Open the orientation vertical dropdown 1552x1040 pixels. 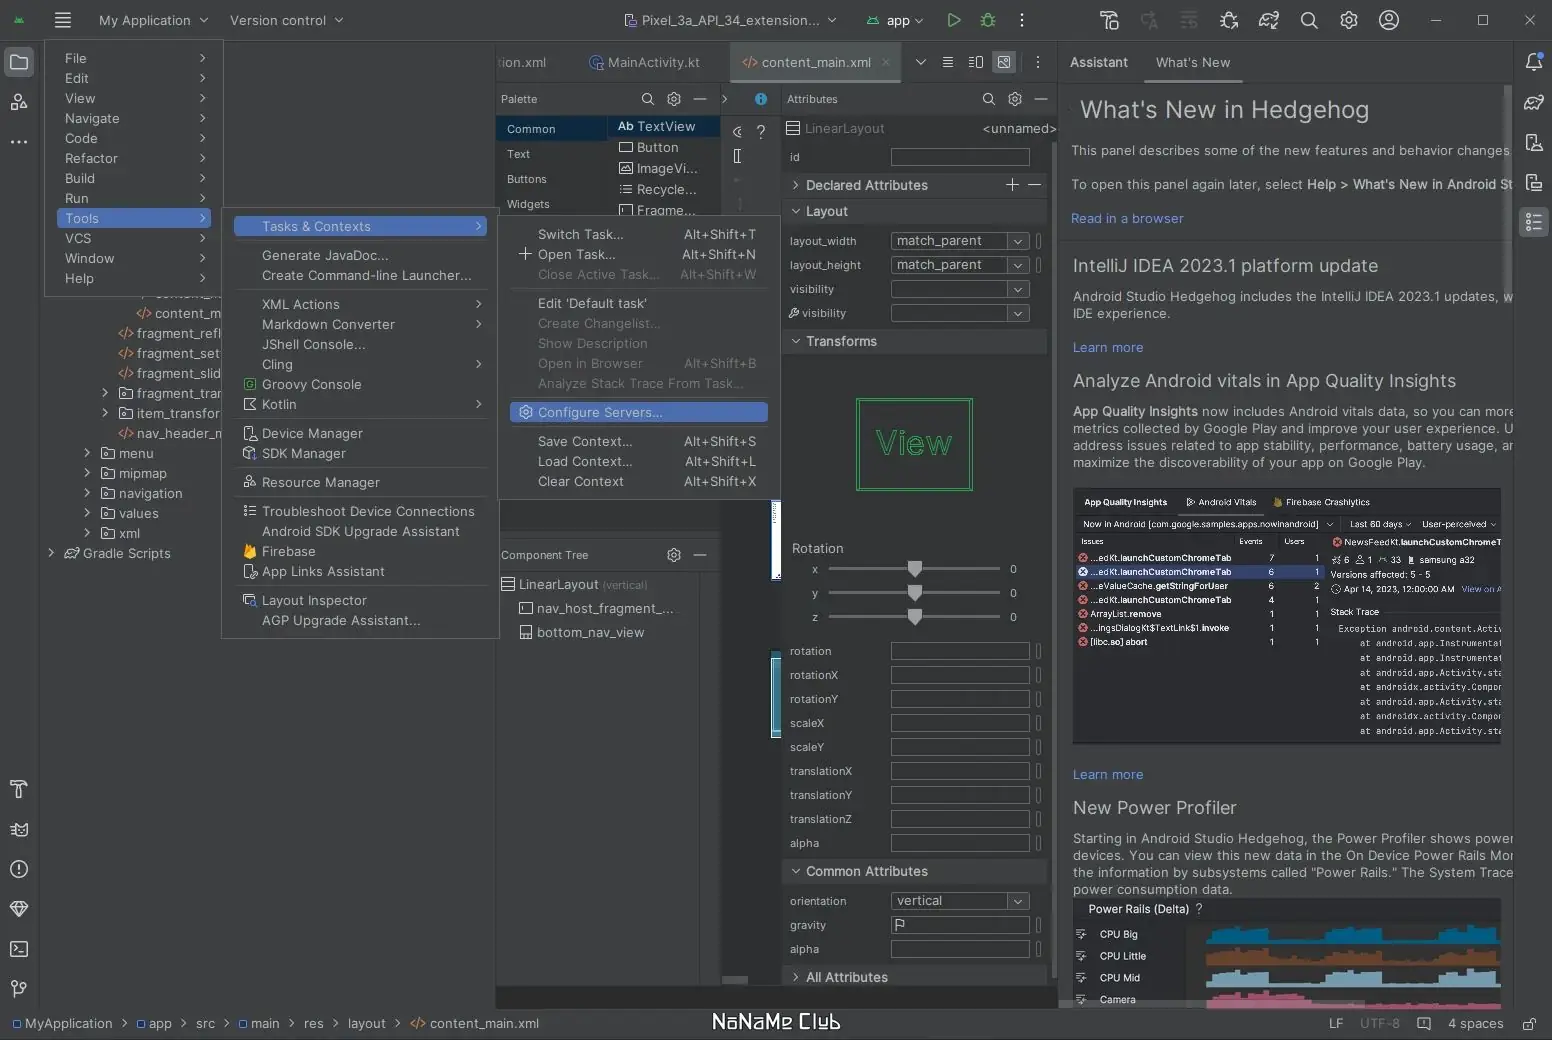1018,901
